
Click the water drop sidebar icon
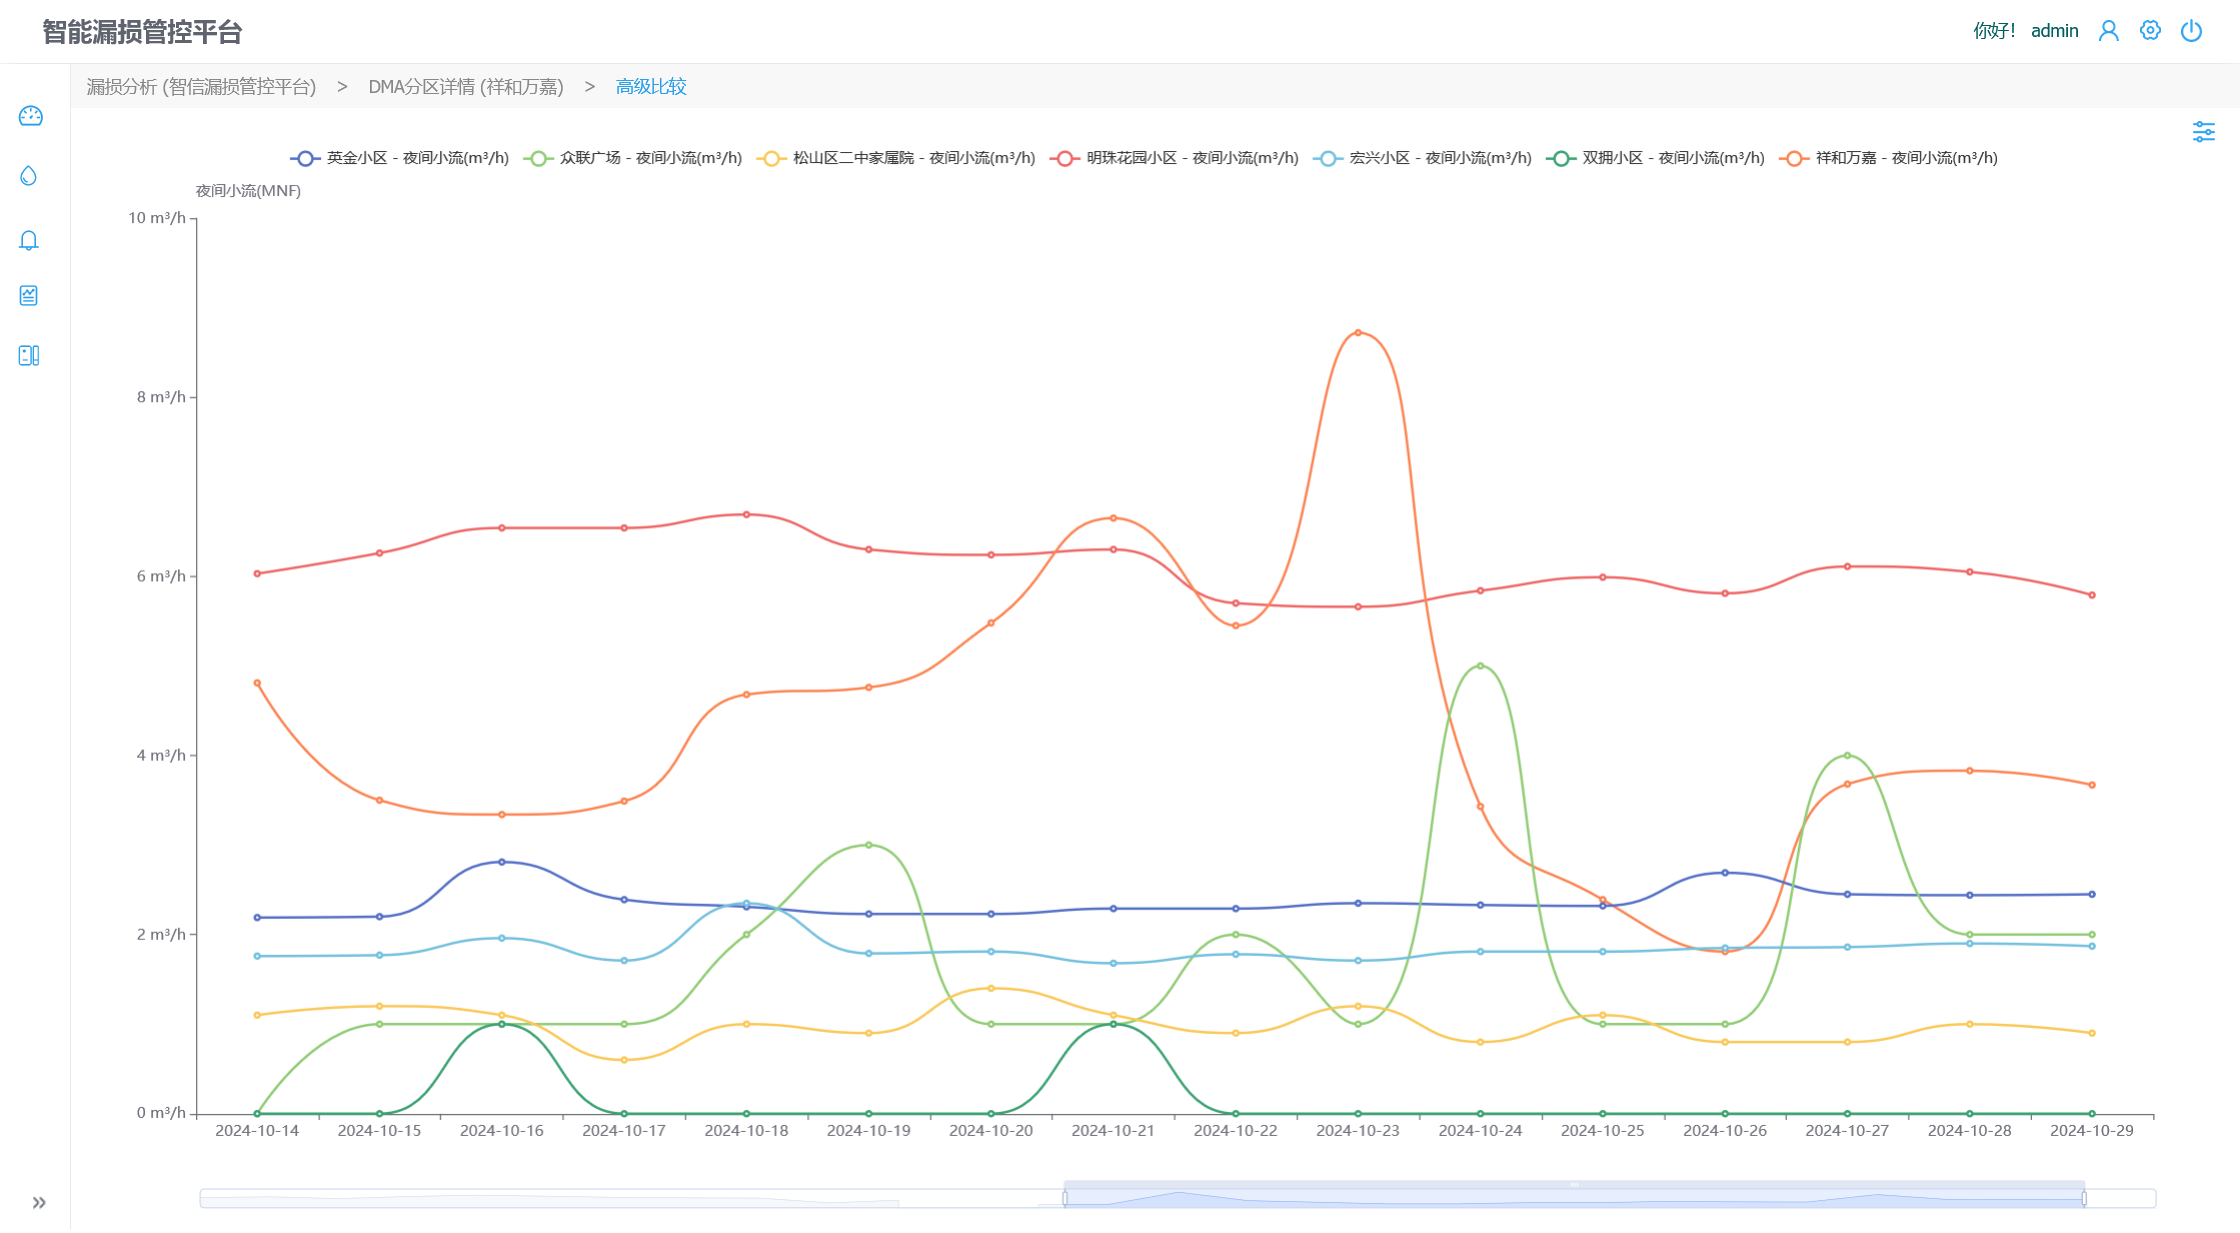point(29,176)
